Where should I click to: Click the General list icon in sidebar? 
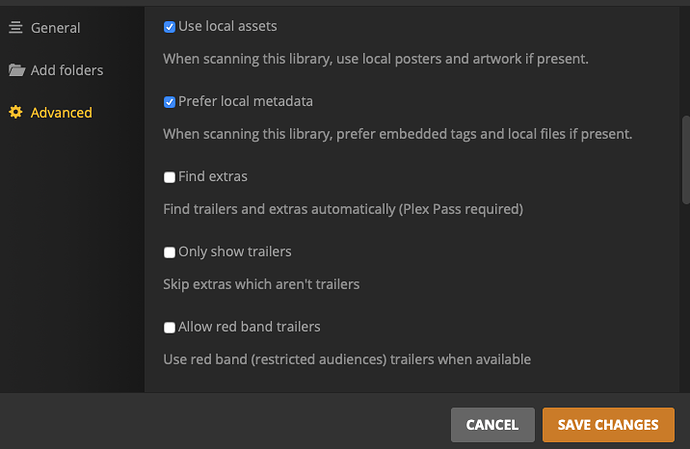pos(15,28)
